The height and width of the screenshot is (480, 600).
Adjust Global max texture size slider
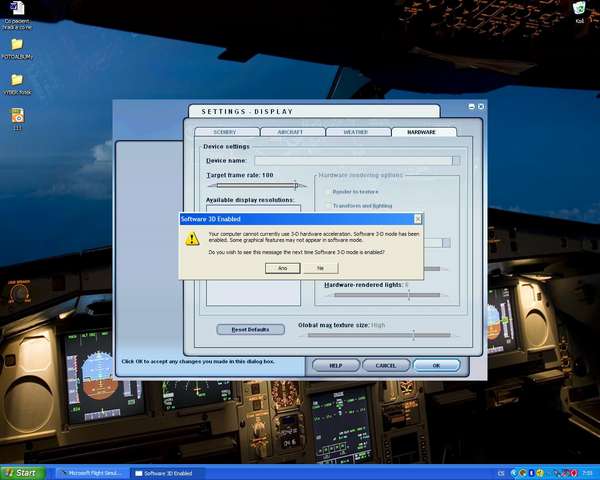[x=379, y=335]
